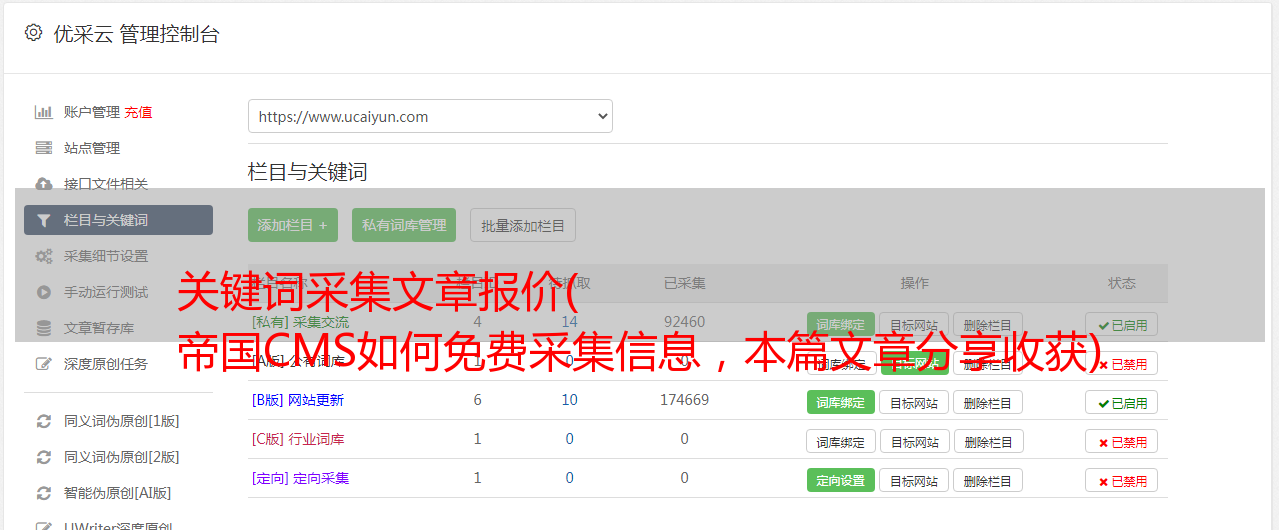Image resolution: width=1279 pixels, height=530 pixels.
Task: Click the server icon for 站点管理
Action: (x=44, y=148)
